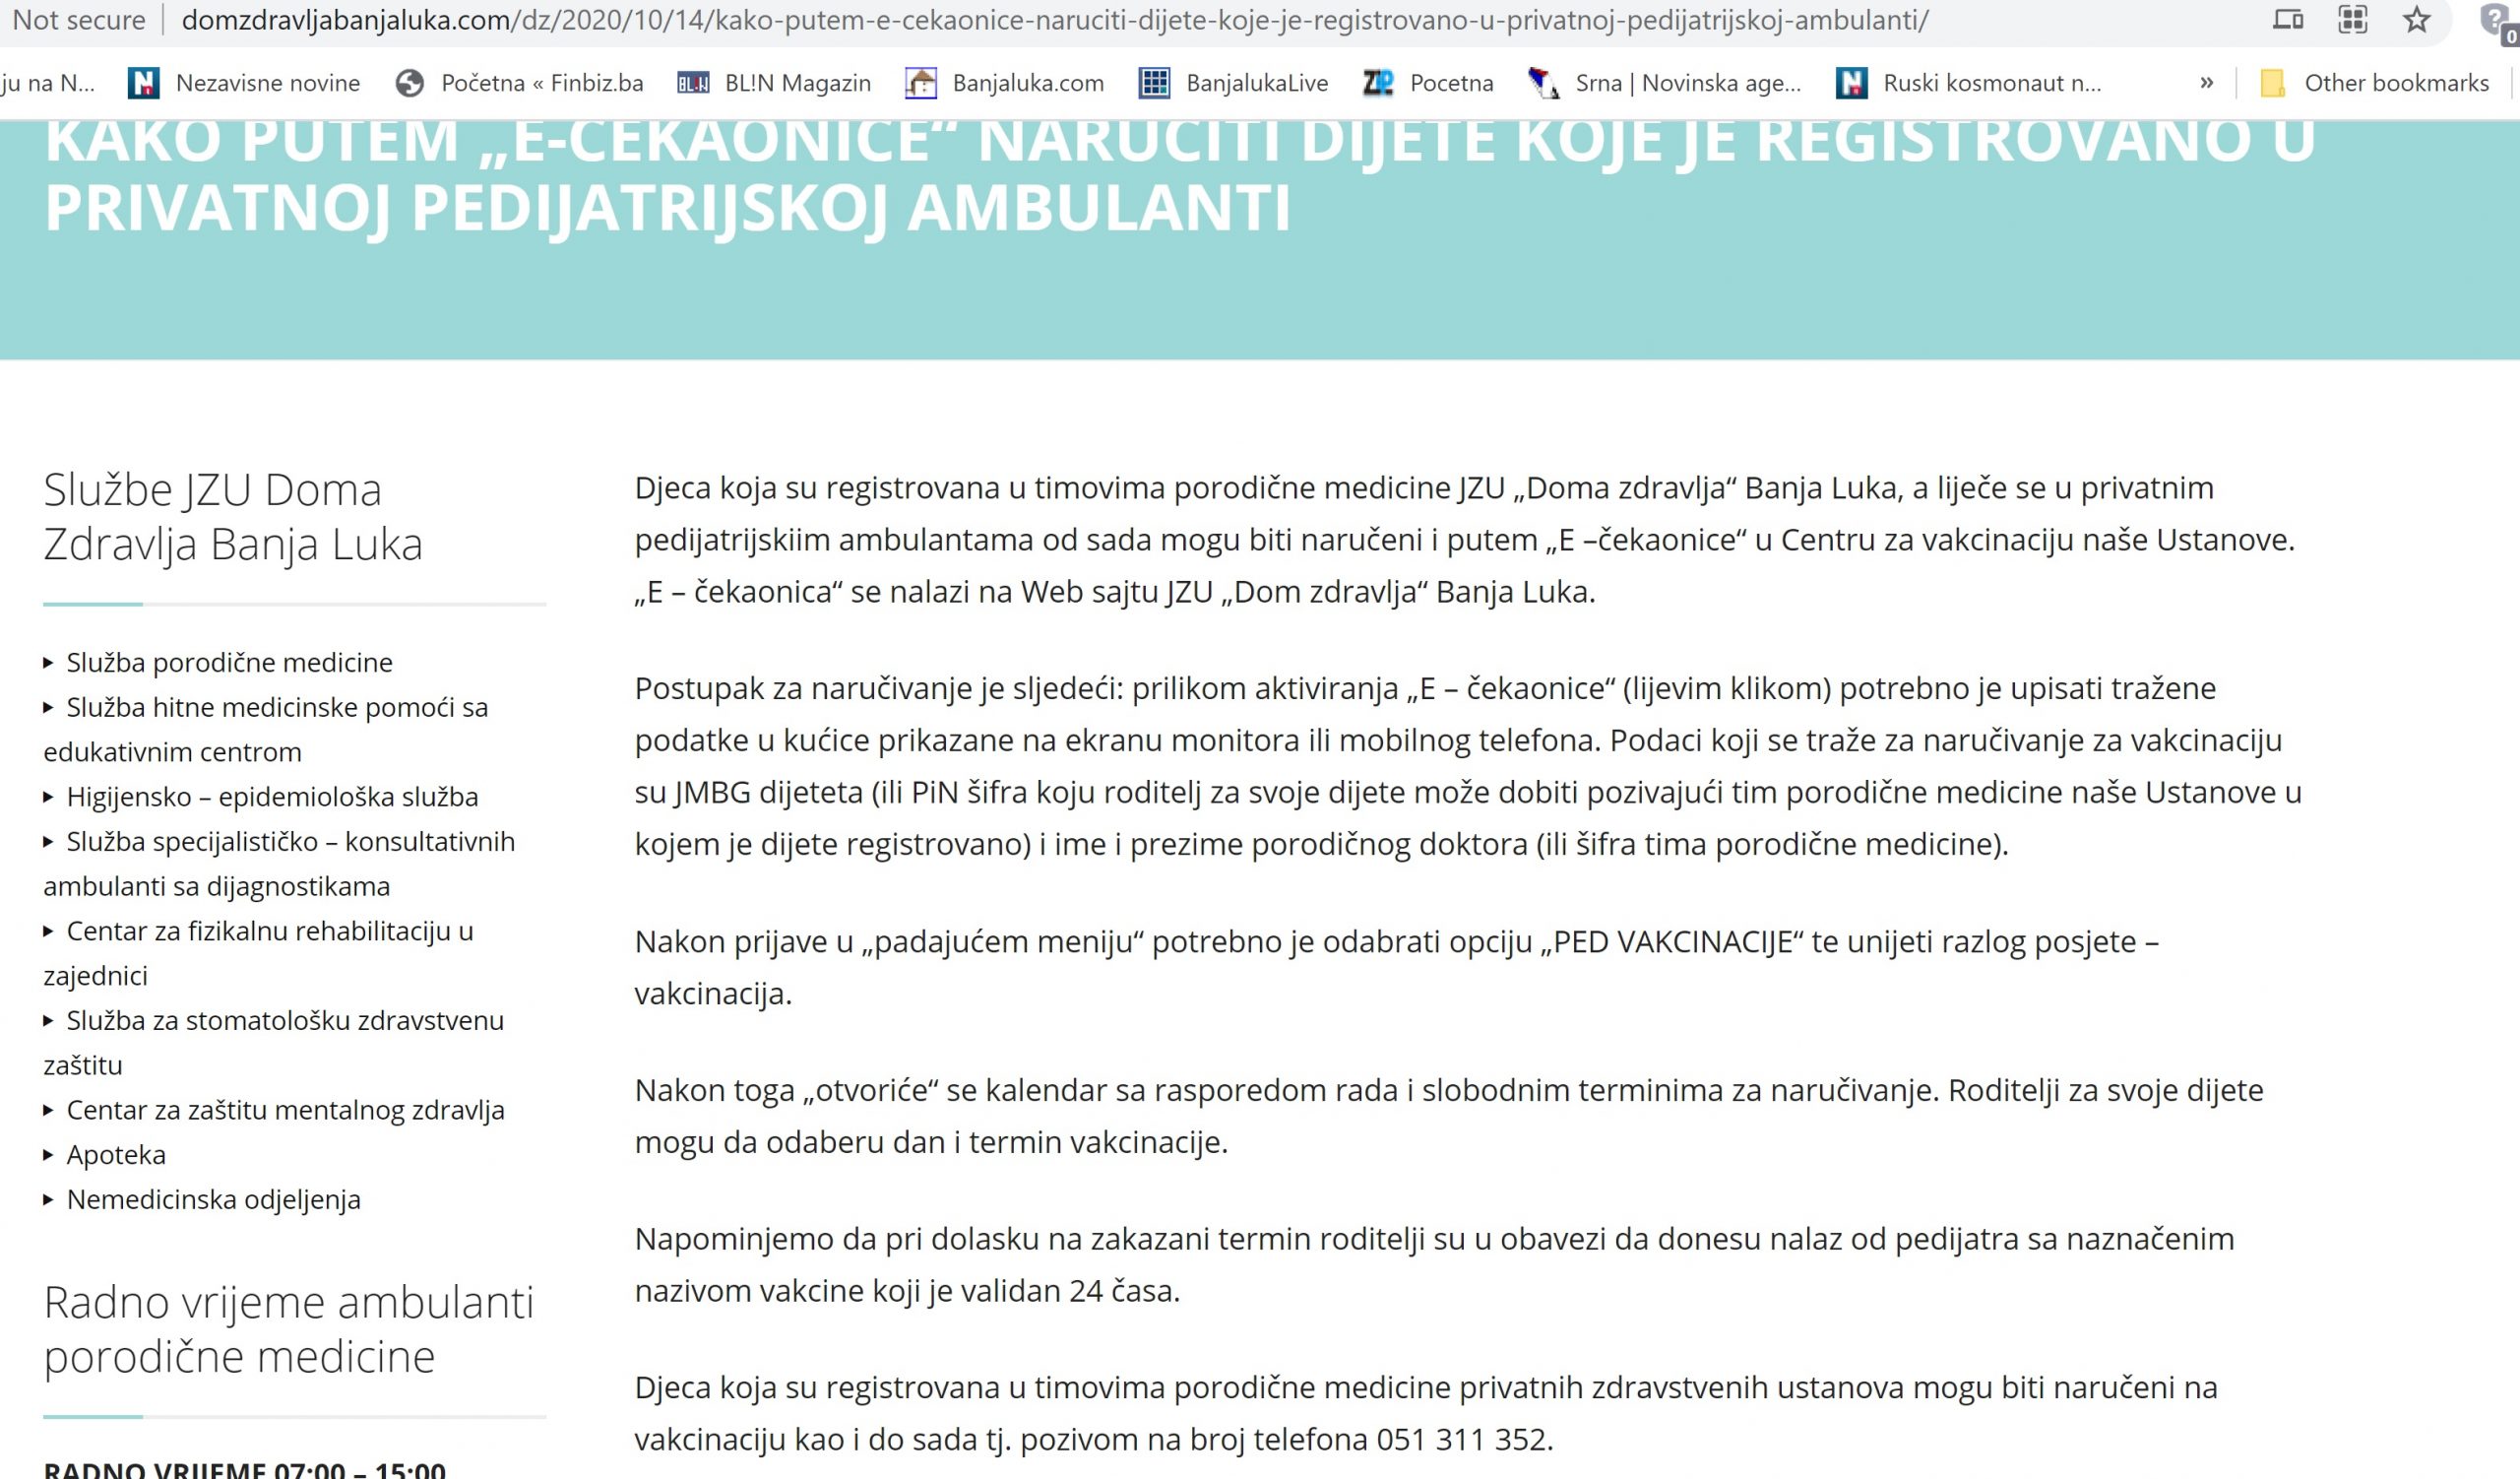Click the Nezavisne novine bookmark favicon
This screenshot has height=1479, width=2520.
(144, 83)
